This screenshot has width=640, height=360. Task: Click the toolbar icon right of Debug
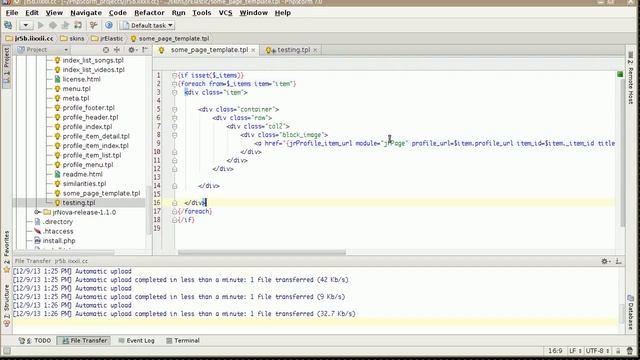[65, 25]
